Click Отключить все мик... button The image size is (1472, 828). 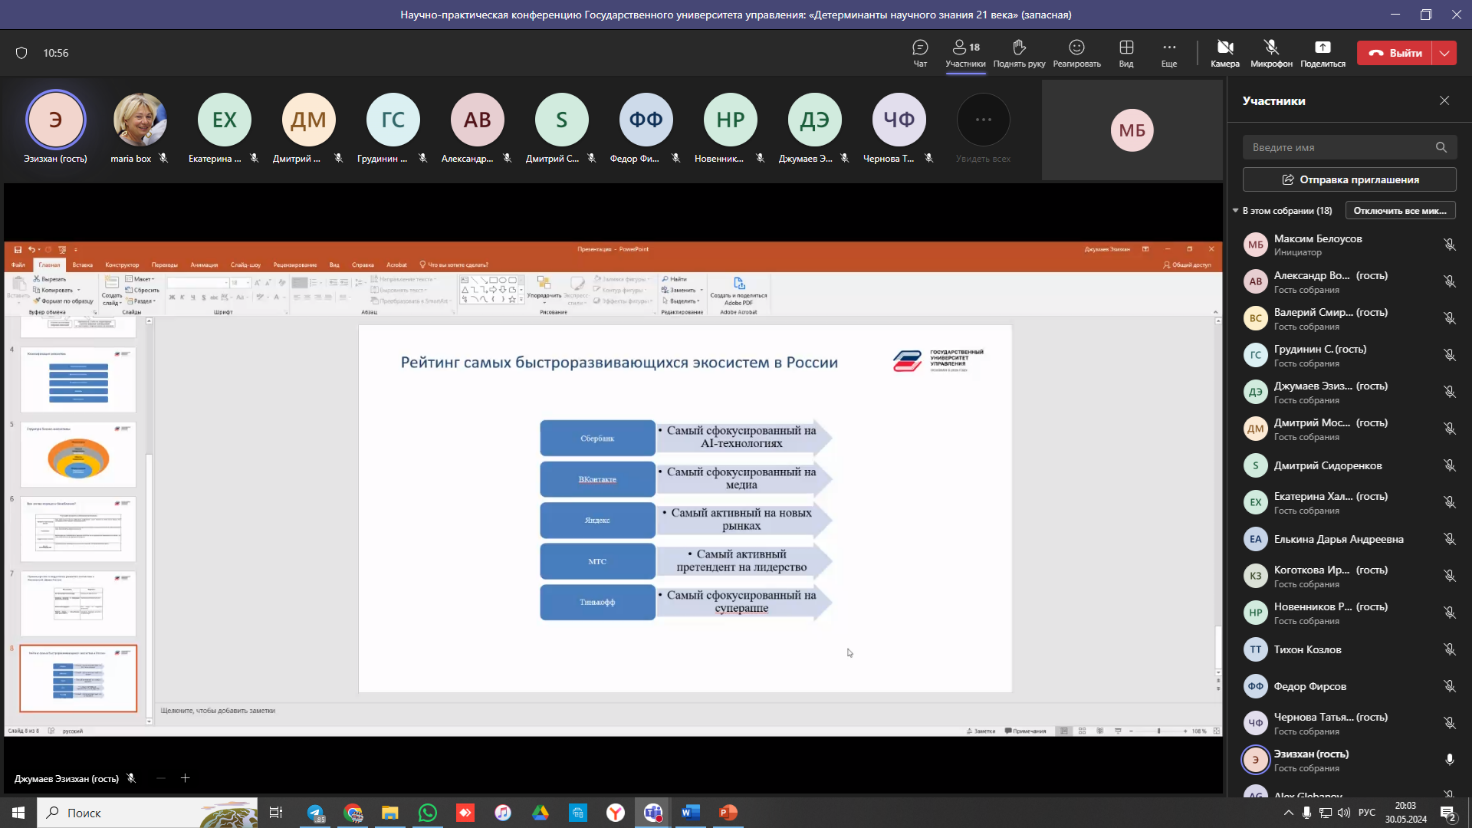[x=1400, y=211]
